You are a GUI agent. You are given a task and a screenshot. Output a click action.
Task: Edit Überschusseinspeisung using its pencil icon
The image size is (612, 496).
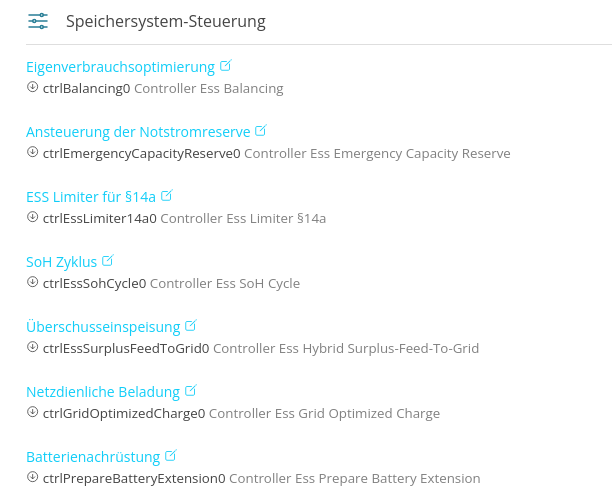pyautogui.click(x=191, y=325)
